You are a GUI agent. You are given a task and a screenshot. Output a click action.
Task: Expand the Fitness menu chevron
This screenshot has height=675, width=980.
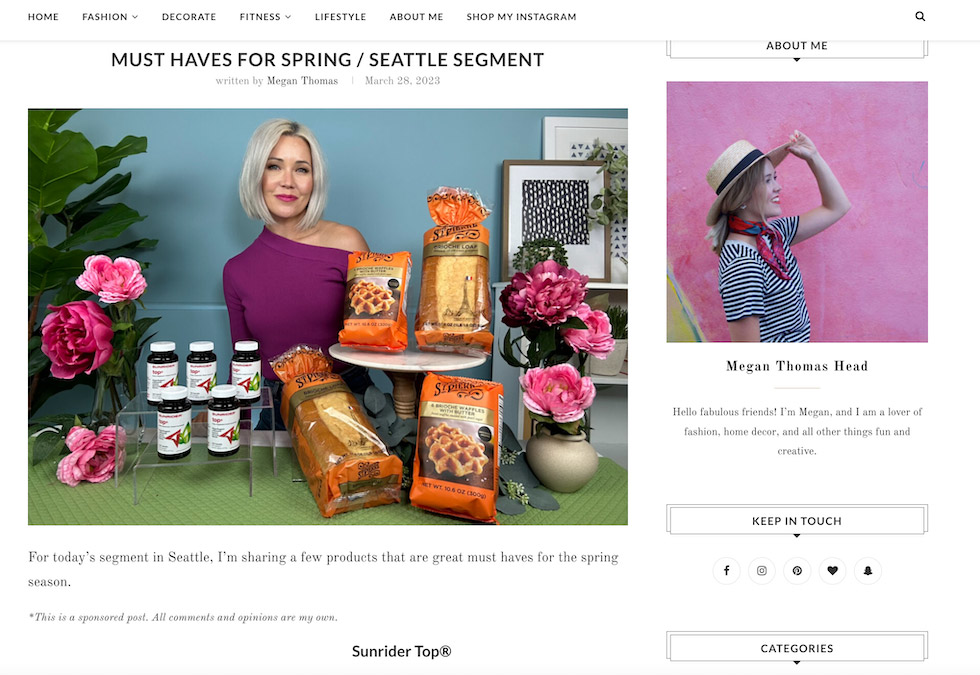288,17
